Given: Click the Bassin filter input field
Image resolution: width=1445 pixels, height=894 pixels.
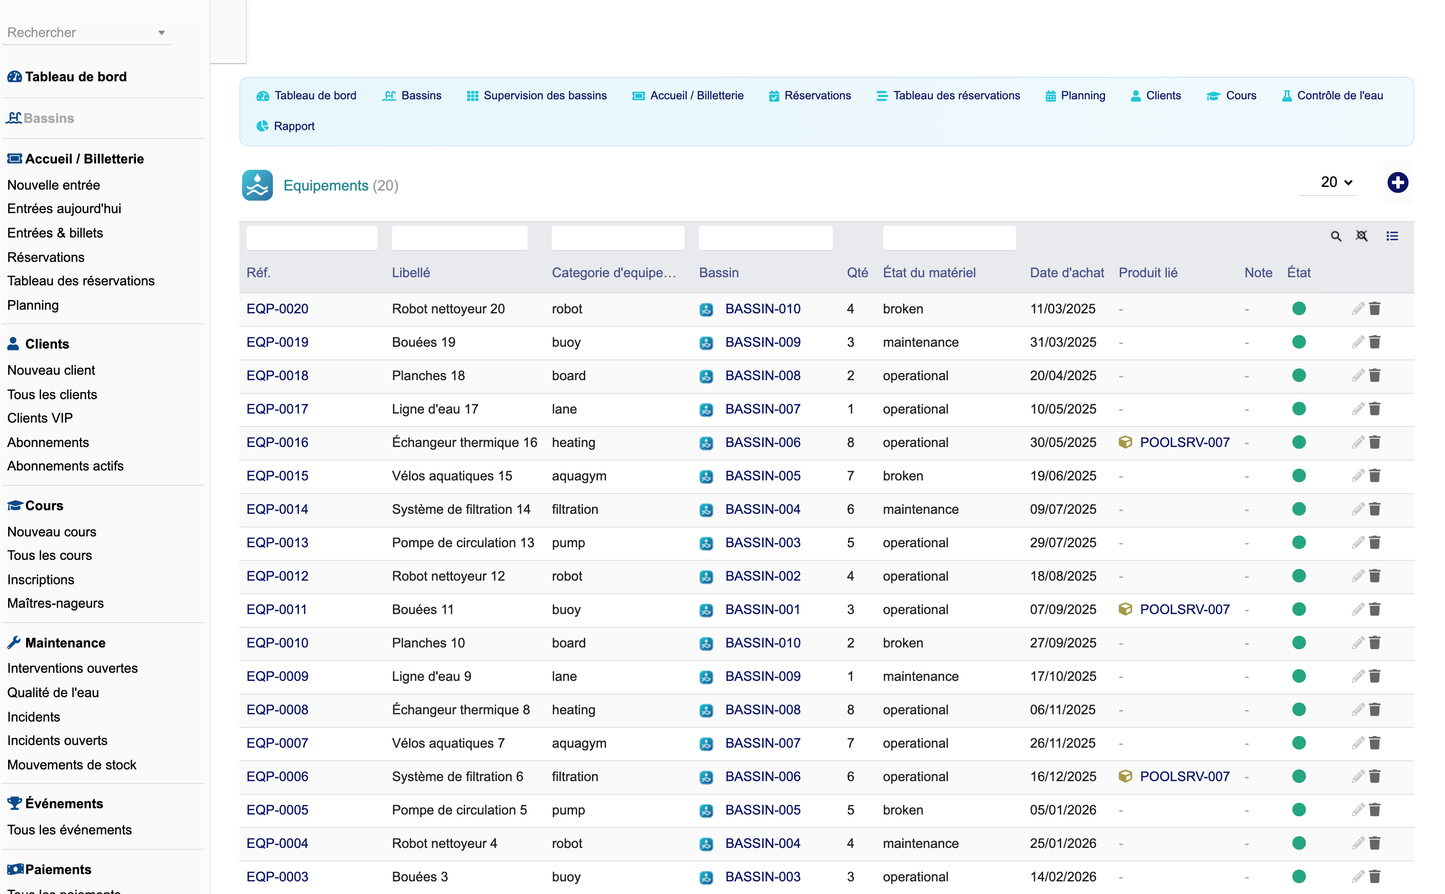Looking at the screenshot, I should click(x=765, y=237).
